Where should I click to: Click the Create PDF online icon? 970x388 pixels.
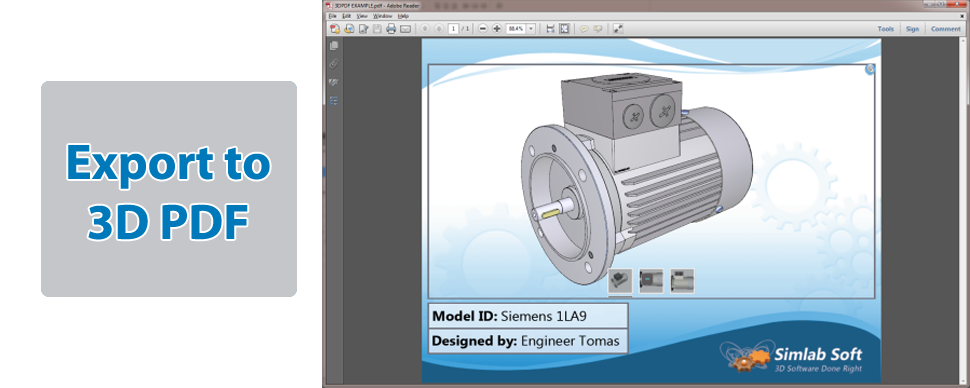pyautogui.click(x=335, y=28)
